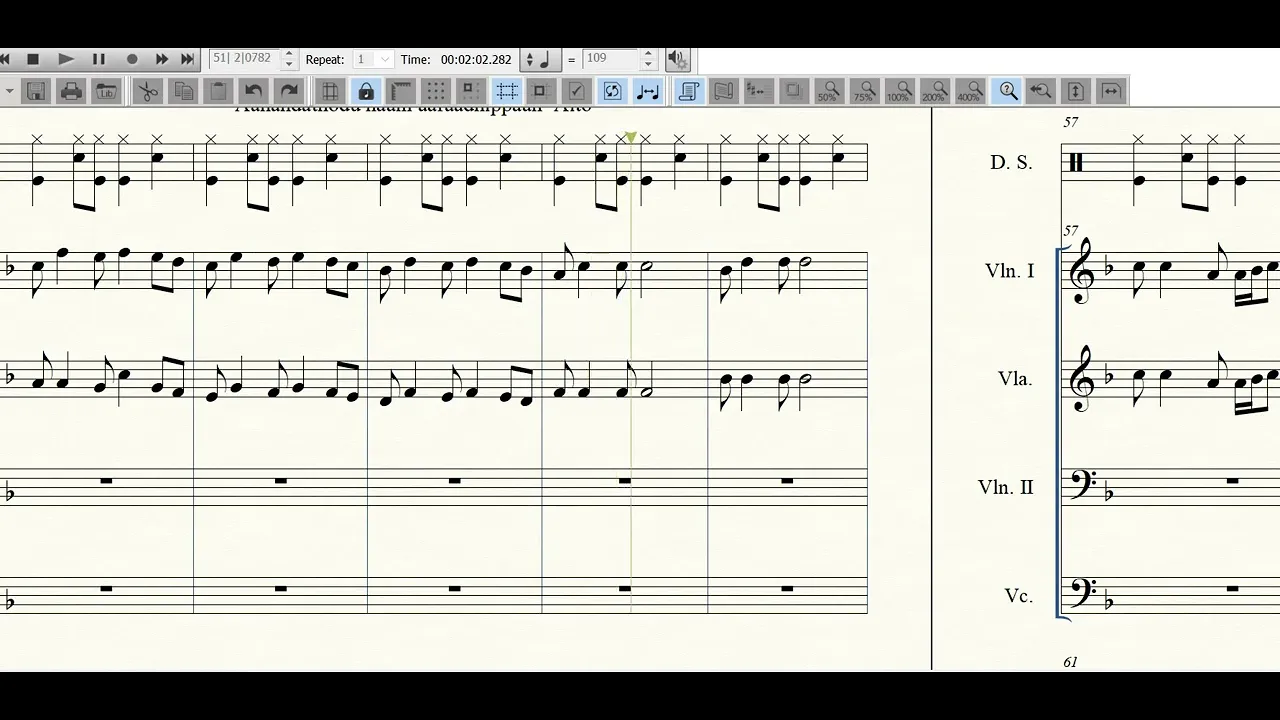Screen dimensions: 1280x720
Task: Click the green playback position marker
Action: [631, 137]
